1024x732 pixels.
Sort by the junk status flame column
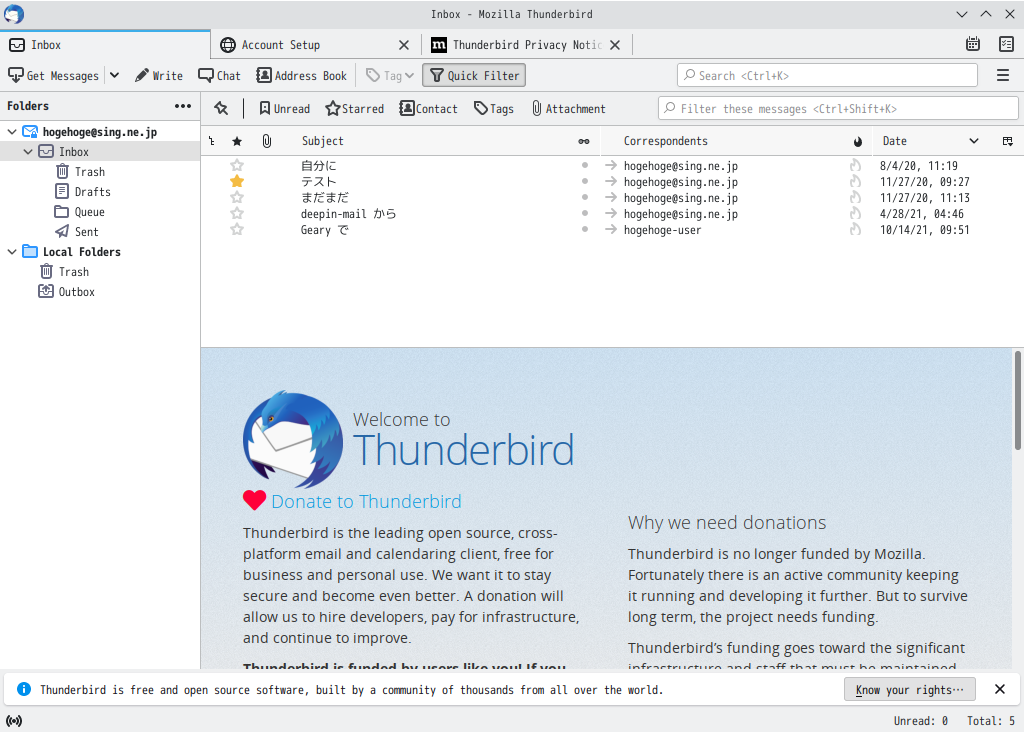(x=857, y=141)
